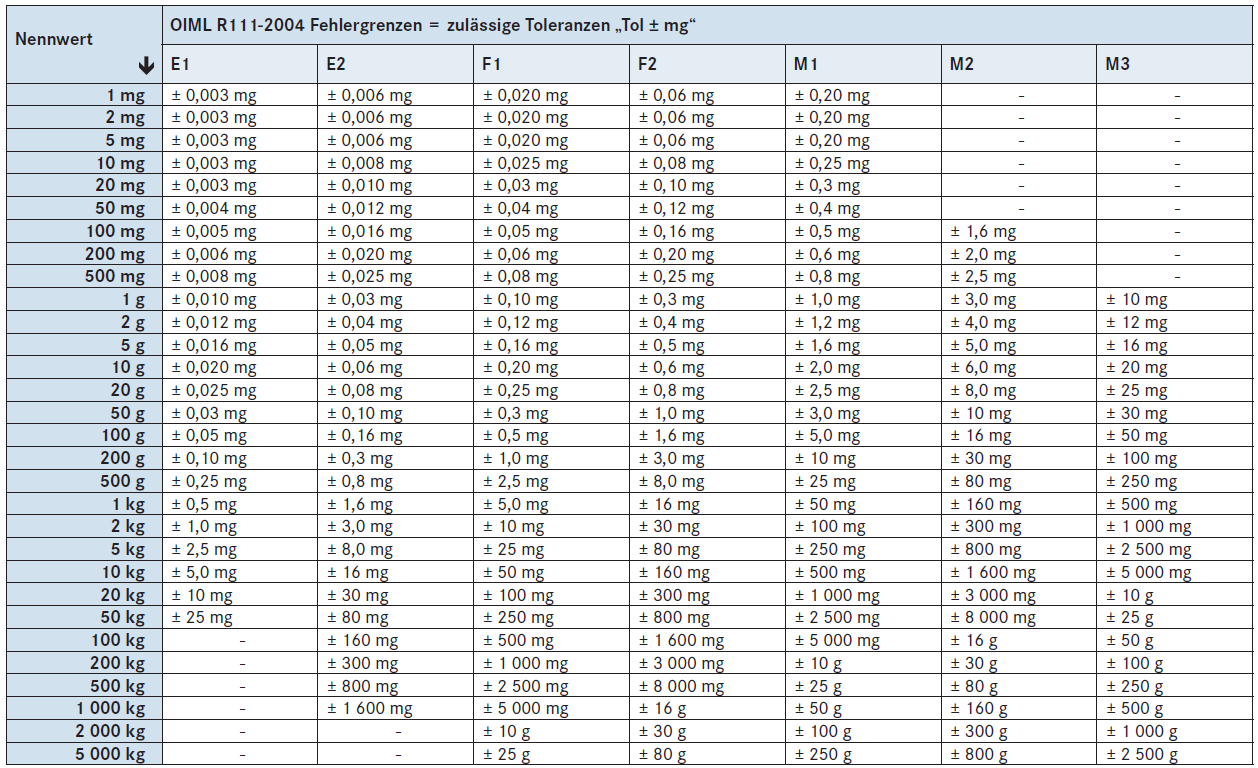Select the 1 mg row label

(125, 96)
